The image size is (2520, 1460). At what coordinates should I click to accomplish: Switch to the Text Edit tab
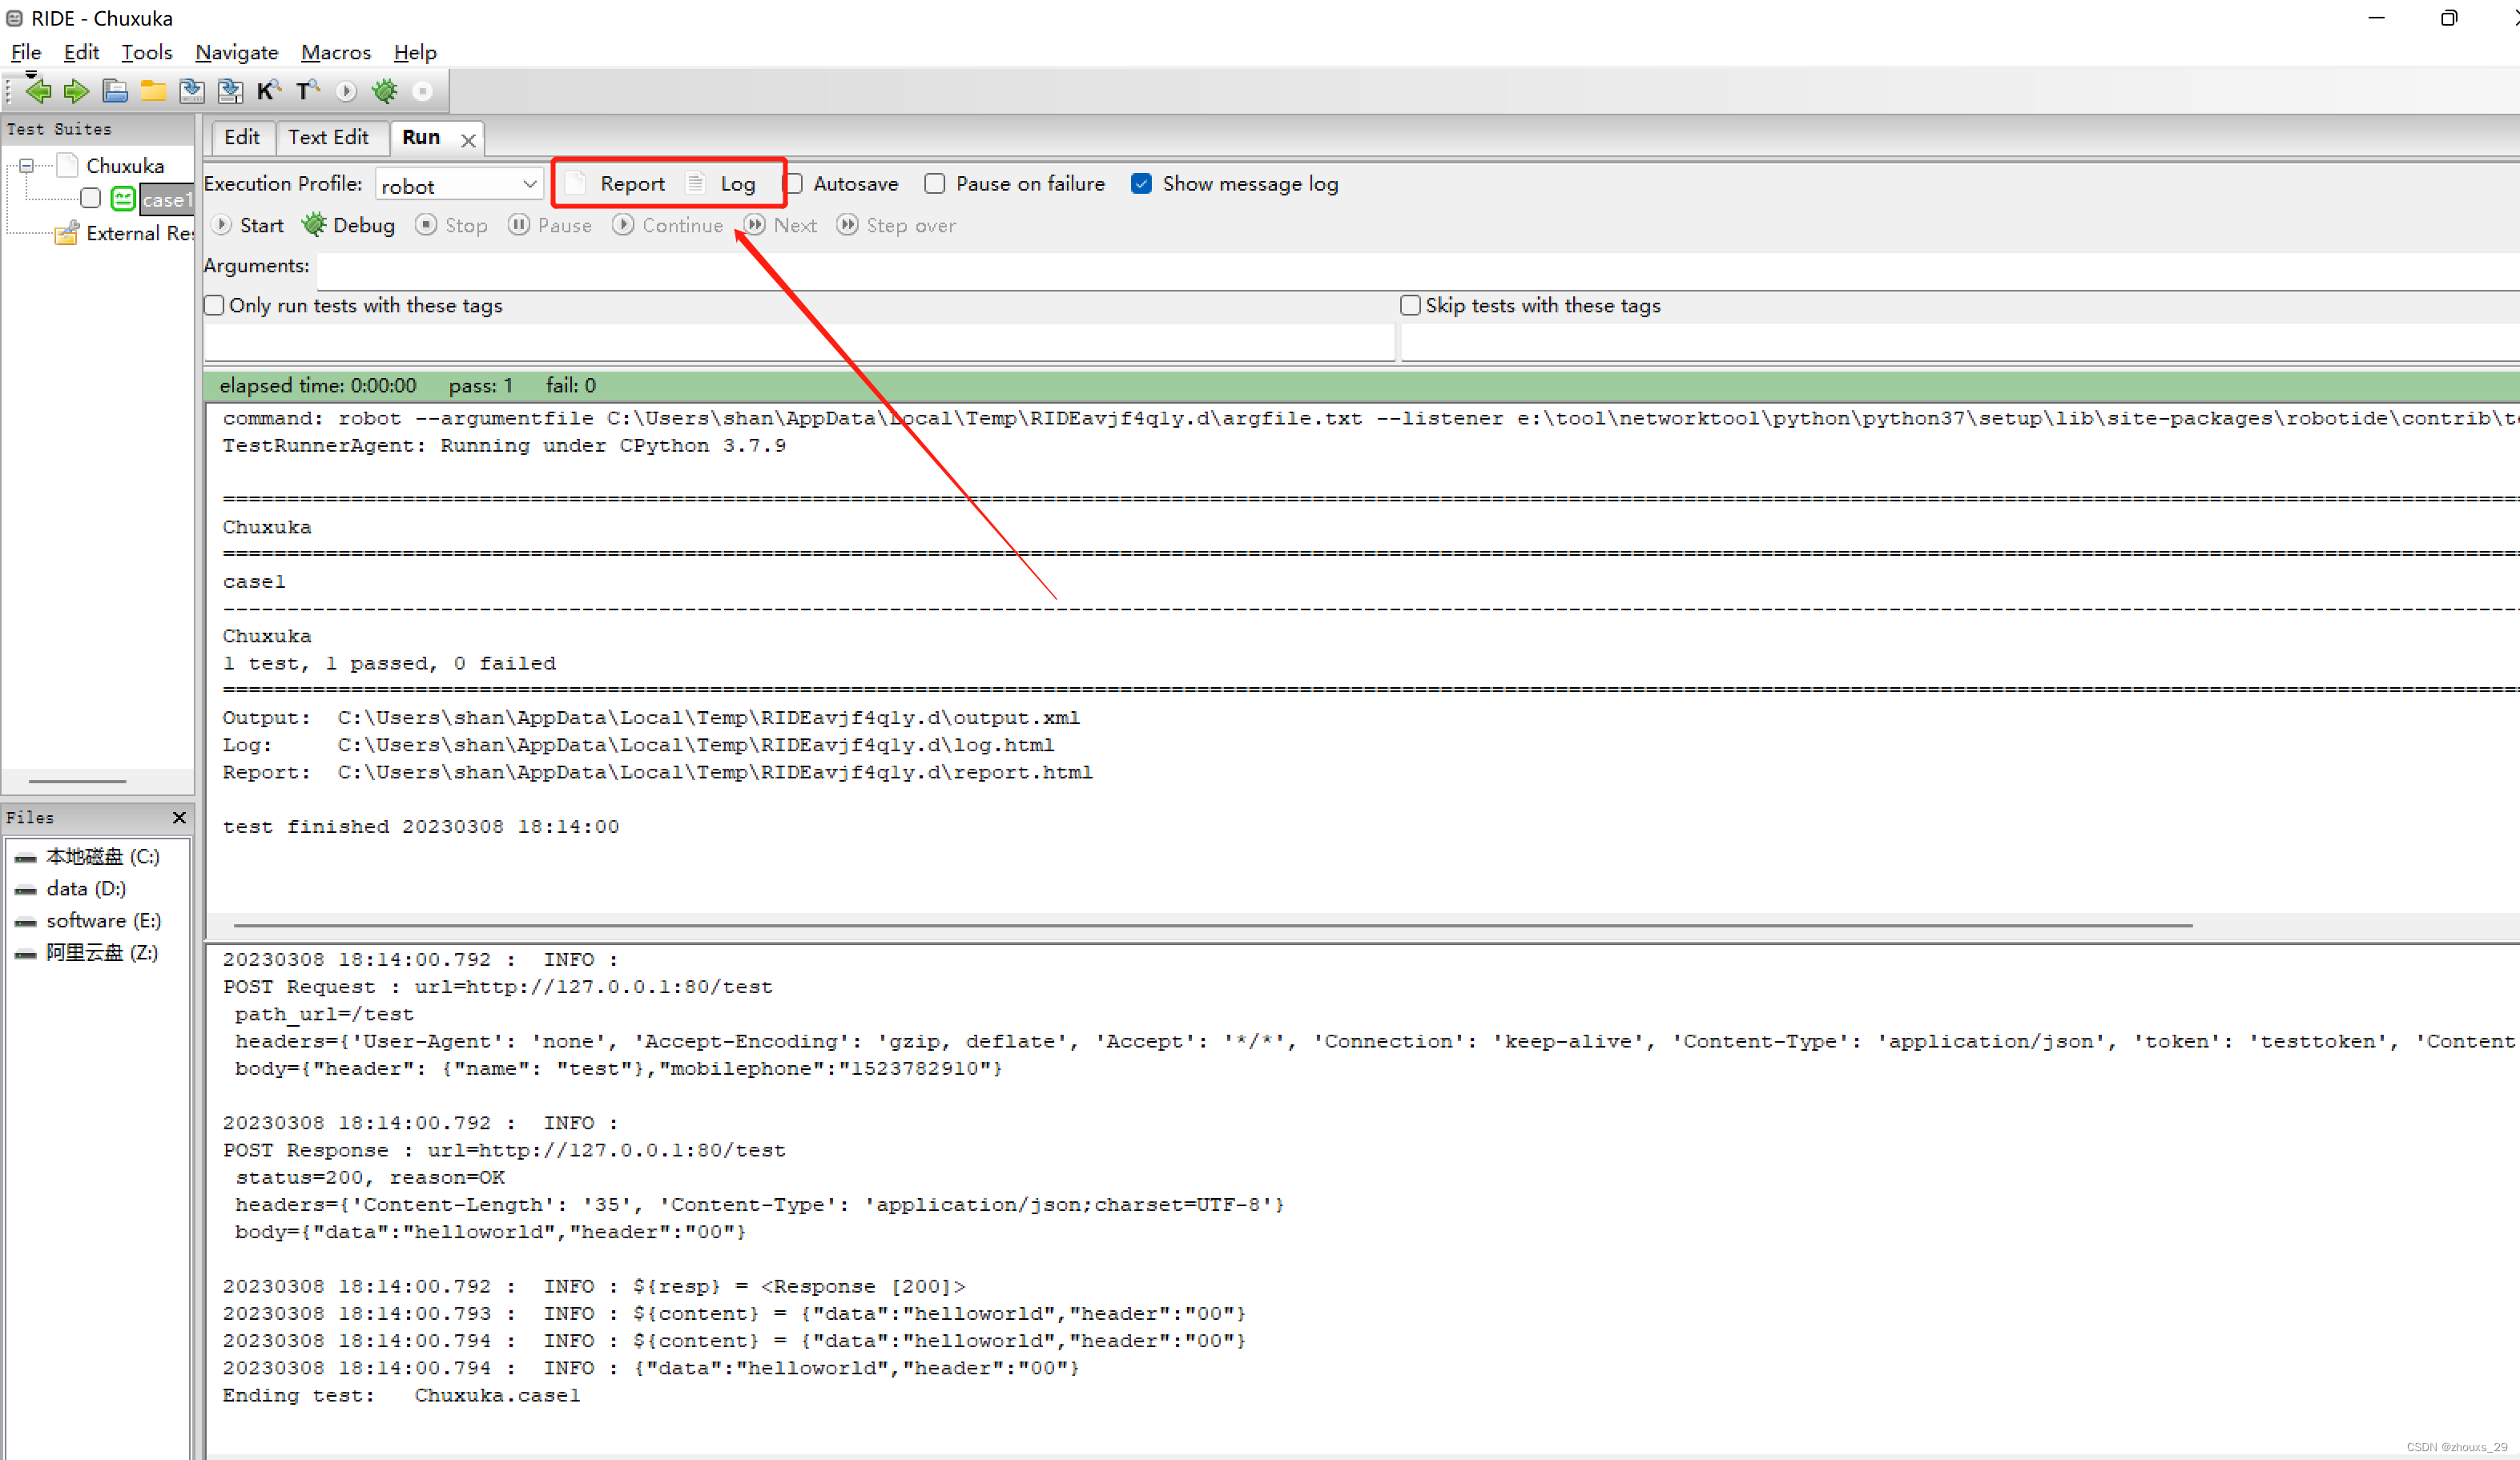click(328, 137)
